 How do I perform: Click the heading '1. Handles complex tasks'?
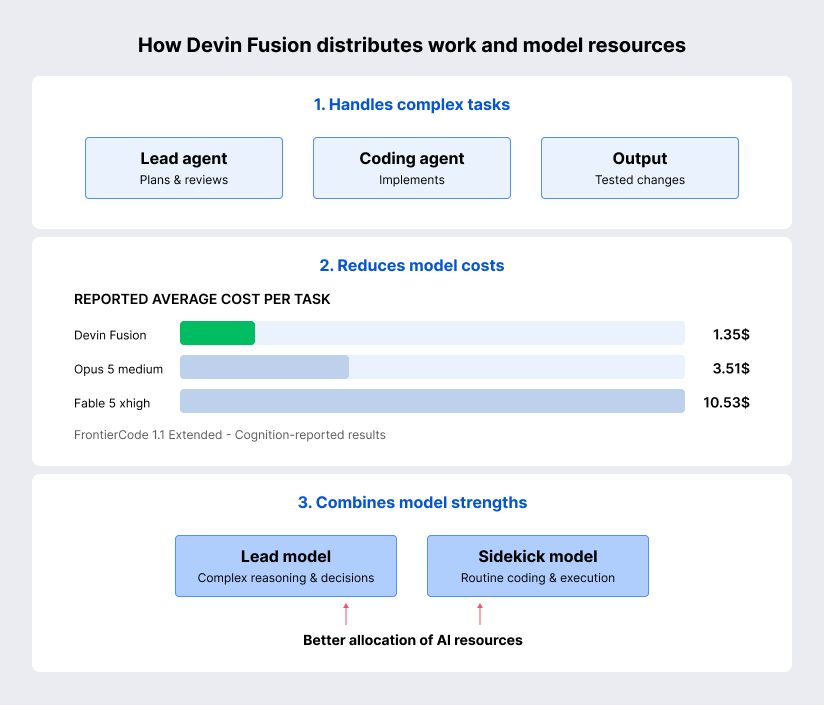pyautogui.click(x=411, y=105)
